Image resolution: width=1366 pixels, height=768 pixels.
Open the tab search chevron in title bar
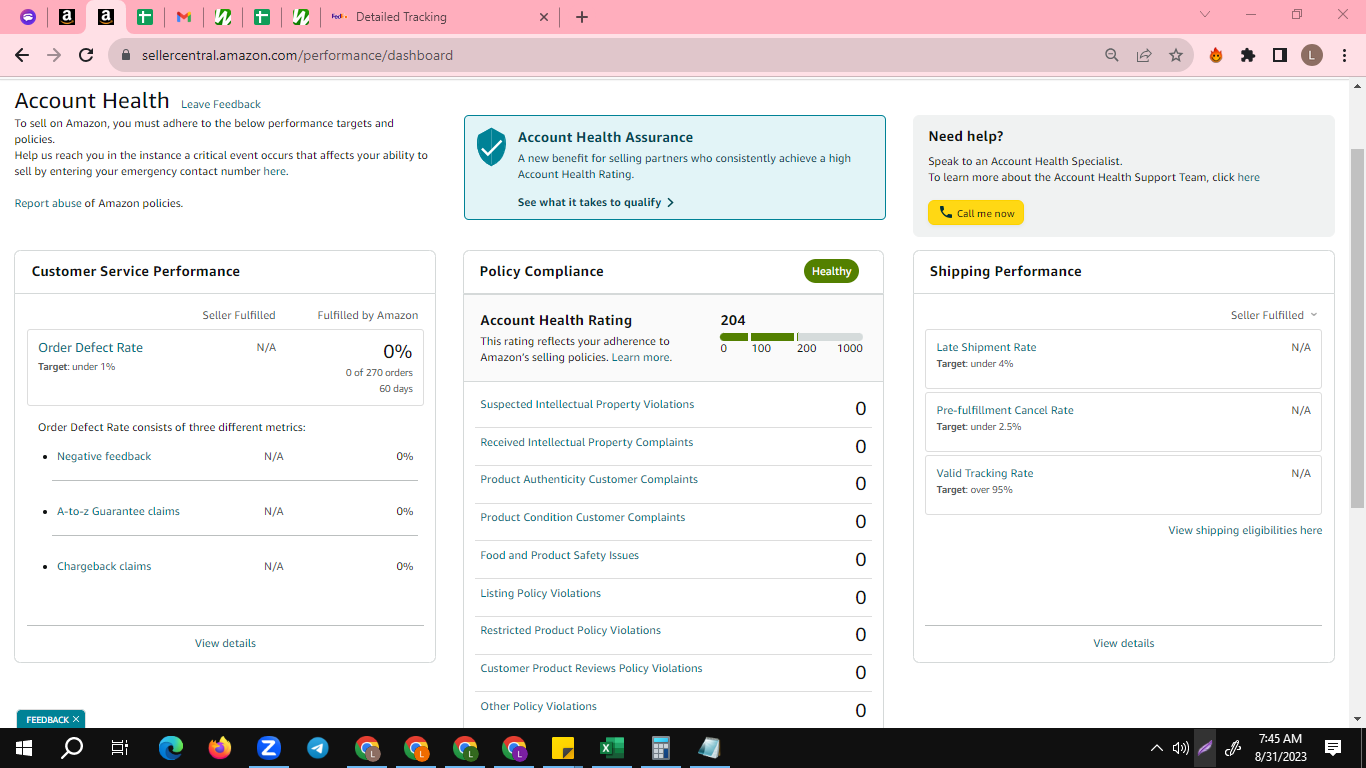tap(1205, 15)
